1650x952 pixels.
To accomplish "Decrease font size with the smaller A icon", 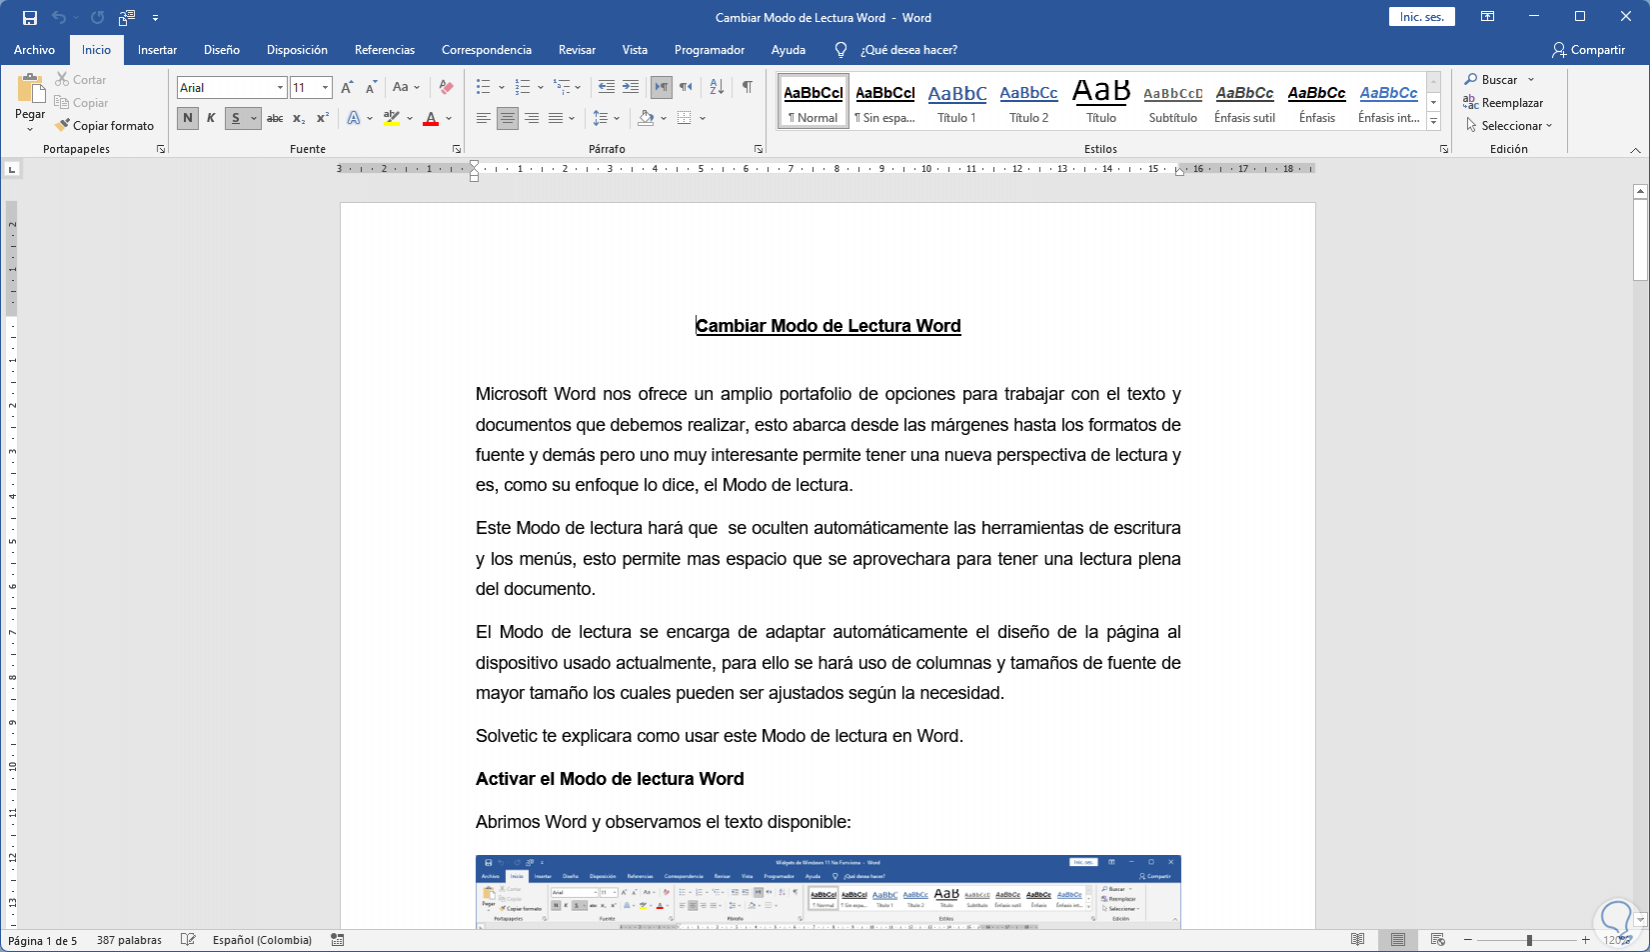I will point(371,88).
